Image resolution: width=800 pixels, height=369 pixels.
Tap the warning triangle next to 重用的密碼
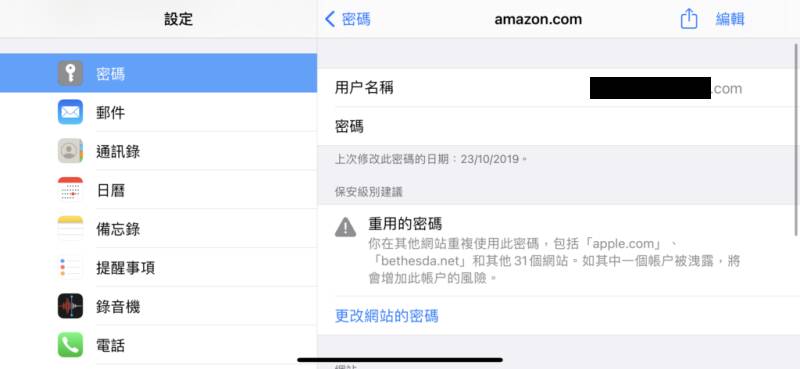point(345,227)
